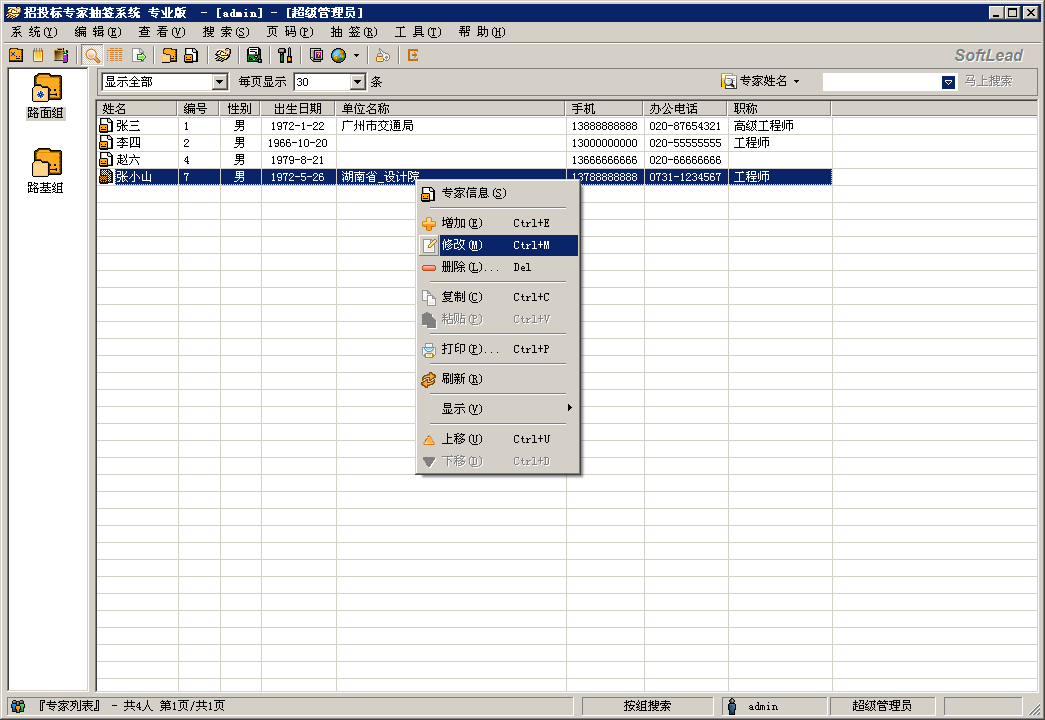This screenshot has width=1045, height=720.
Task: Click the 高级工程师 cell
Action: coord(780,125)
